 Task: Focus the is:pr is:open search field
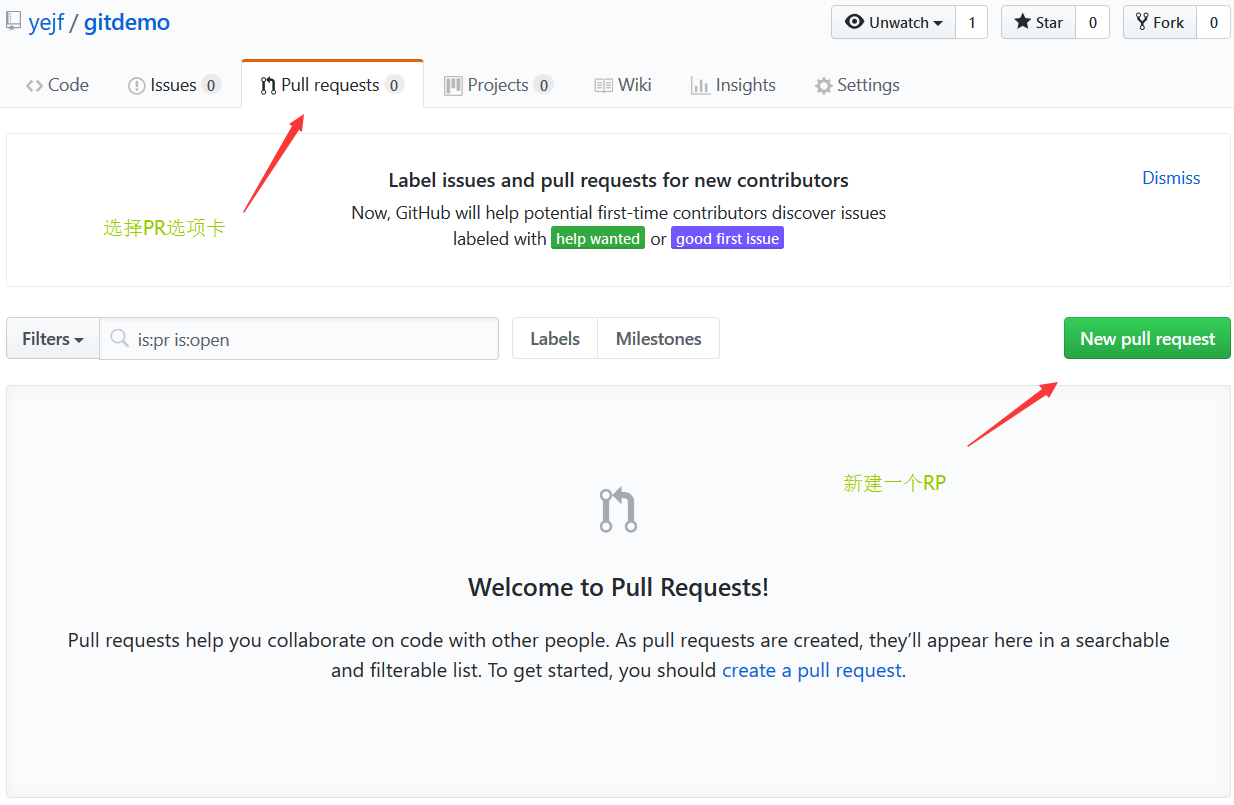tap(299, 339)
